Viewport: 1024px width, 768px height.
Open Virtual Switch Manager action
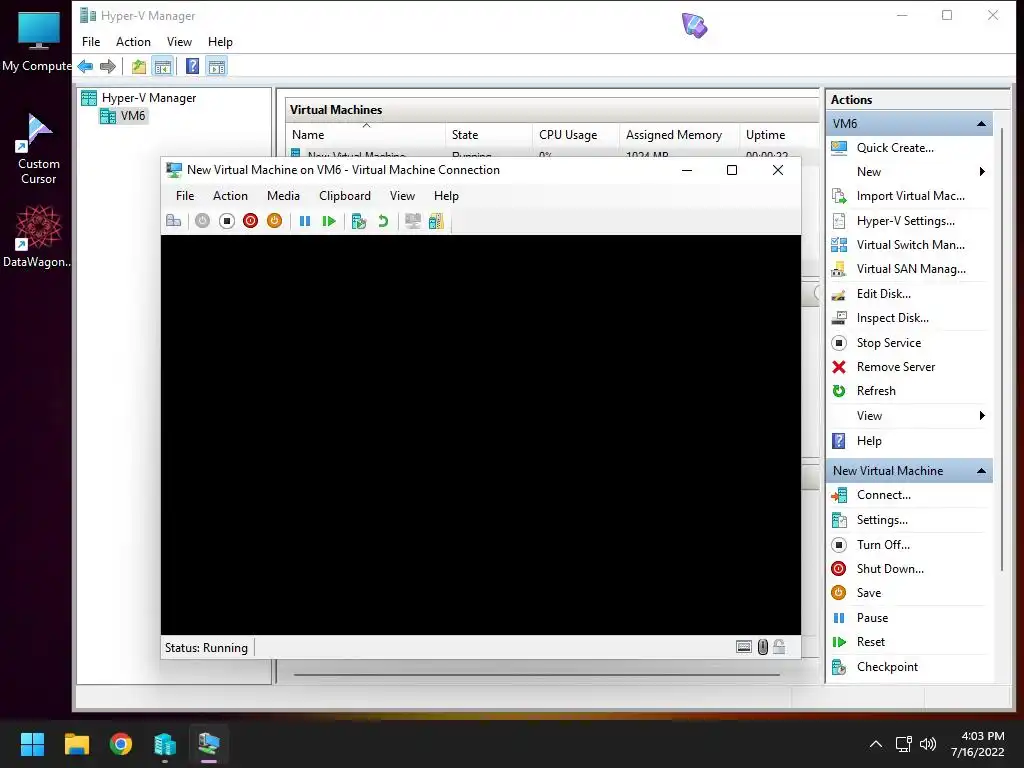[908, 245]
